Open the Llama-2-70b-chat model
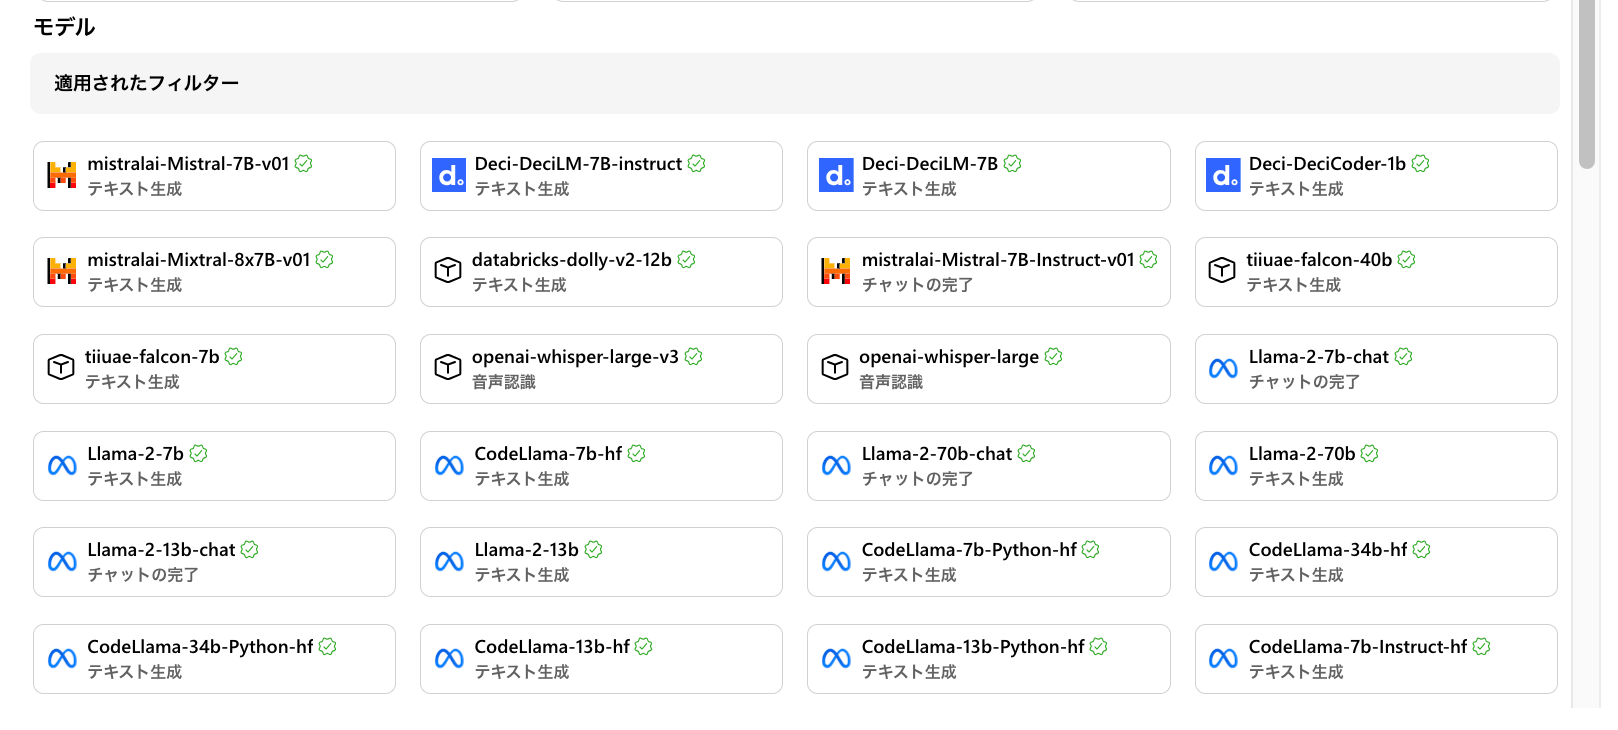 [988, 466]
